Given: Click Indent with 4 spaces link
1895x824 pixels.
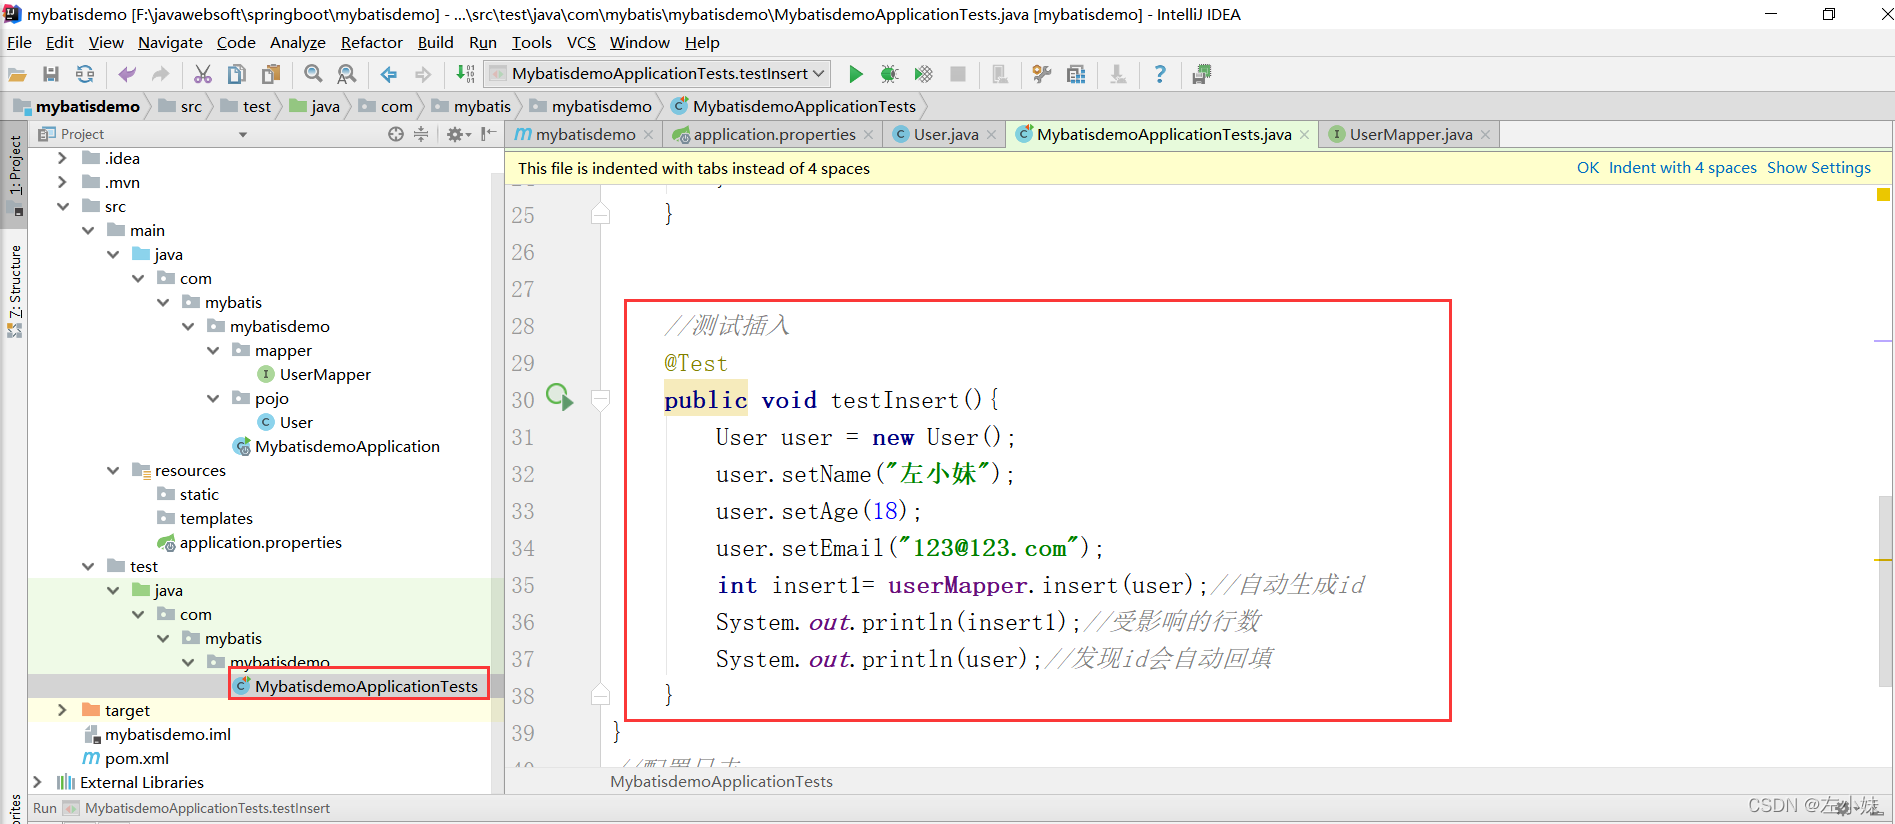Looking at the screenshot, I should 1683,168.
